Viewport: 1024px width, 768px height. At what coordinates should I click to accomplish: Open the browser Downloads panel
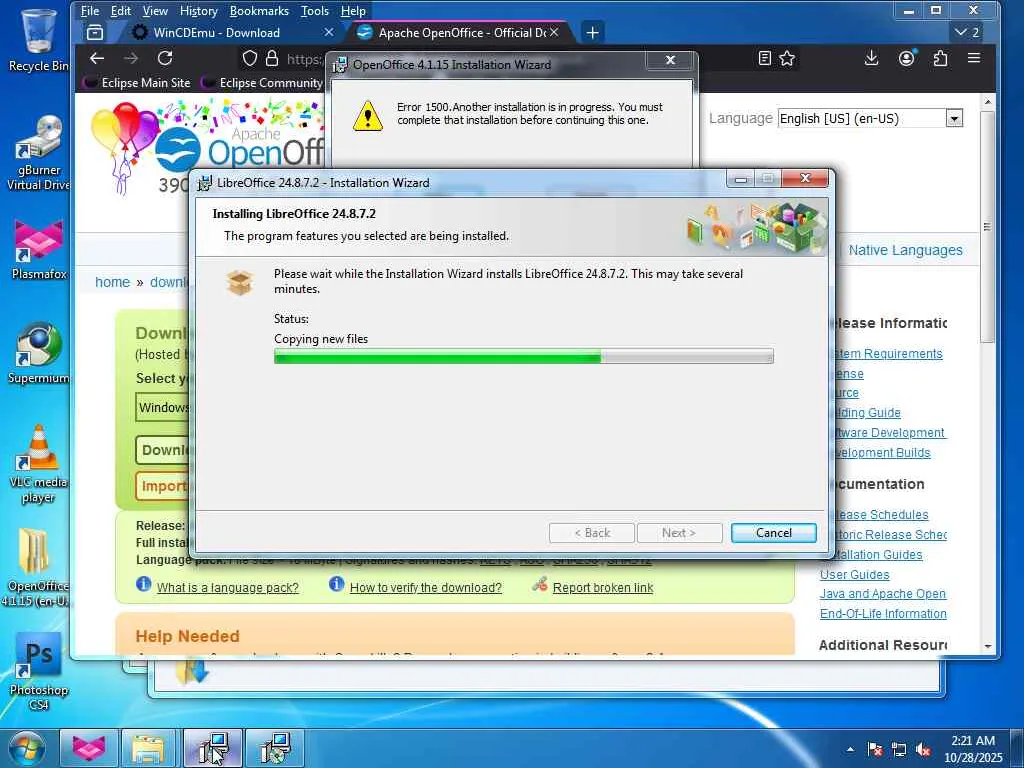(x=871, y=58)
